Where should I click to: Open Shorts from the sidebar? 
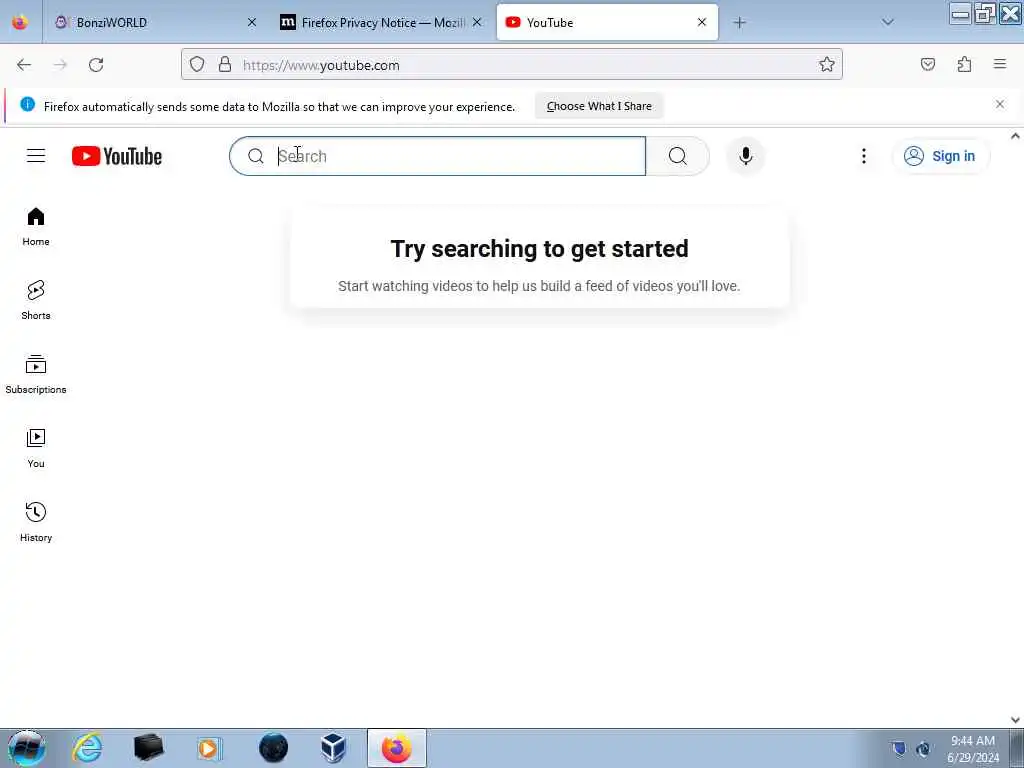(x=36, y=300)
